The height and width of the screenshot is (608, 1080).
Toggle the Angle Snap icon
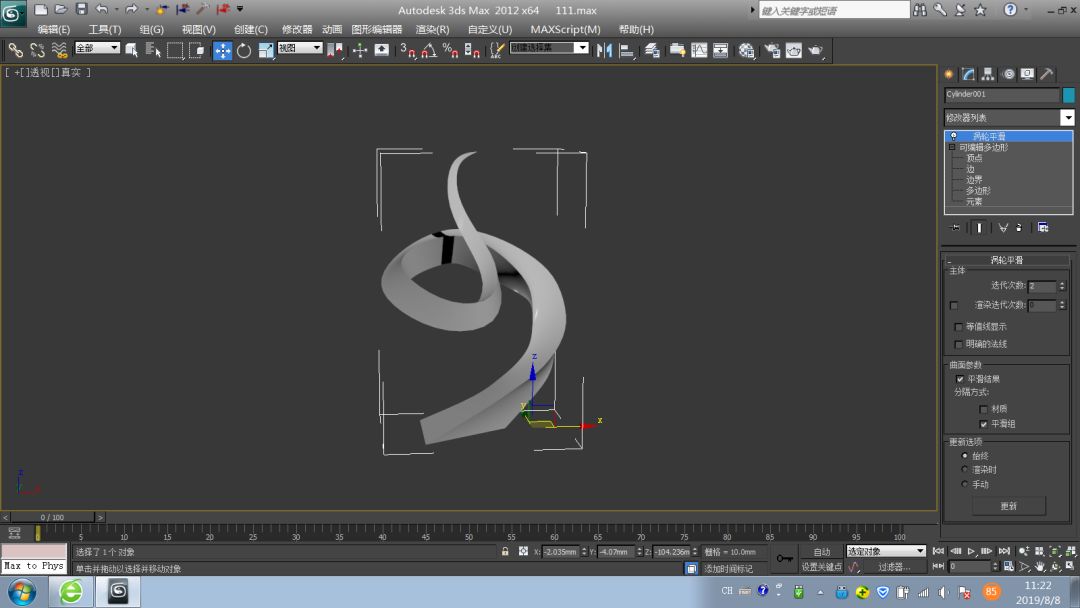[x=429, y=50]
